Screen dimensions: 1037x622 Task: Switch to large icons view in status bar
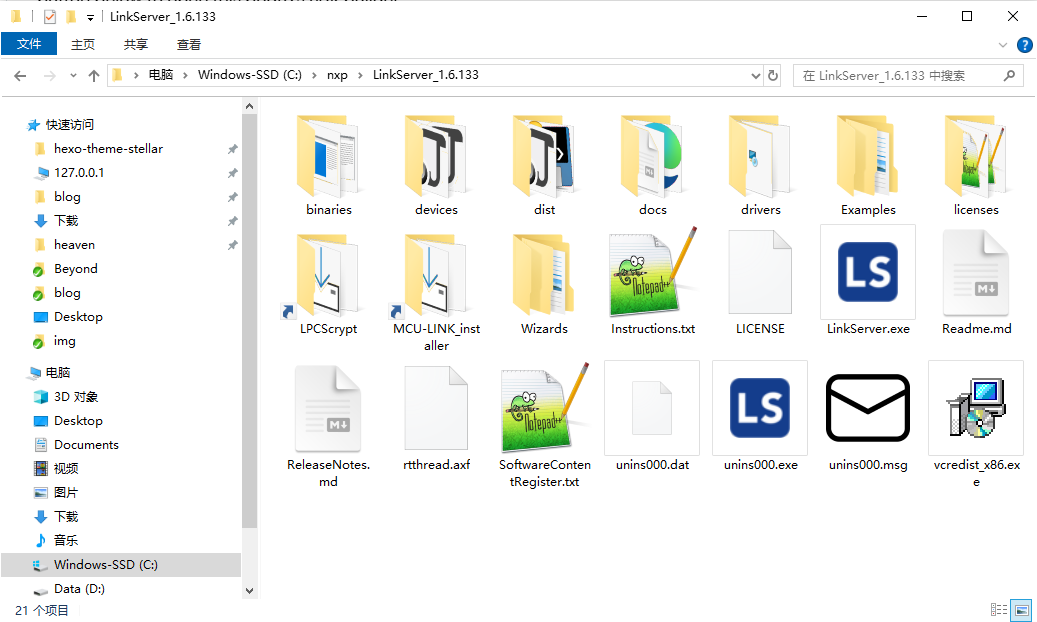(x=1021, y=610)
